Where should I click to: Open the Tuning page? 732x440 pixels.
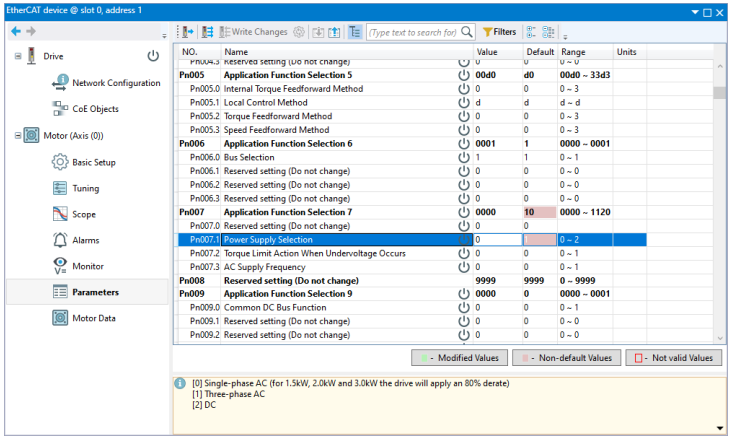point(85,189)
